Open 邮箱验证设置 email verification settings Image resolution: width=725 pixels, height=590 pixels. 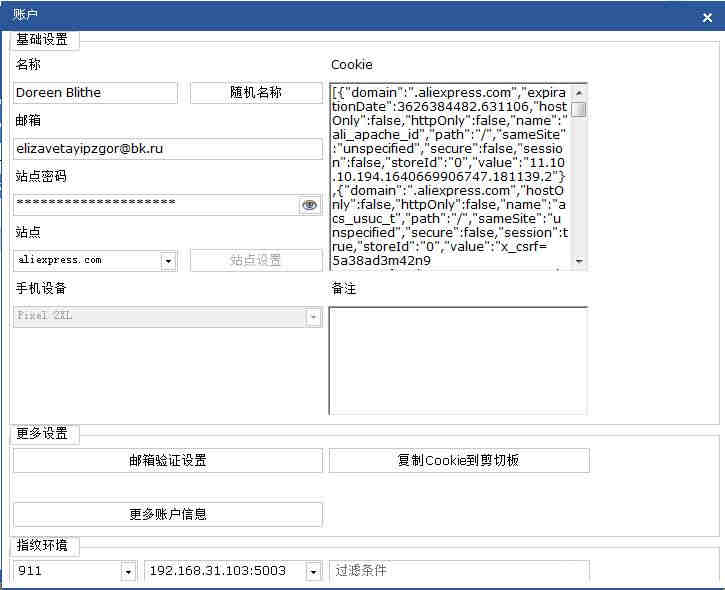(168, 461)
